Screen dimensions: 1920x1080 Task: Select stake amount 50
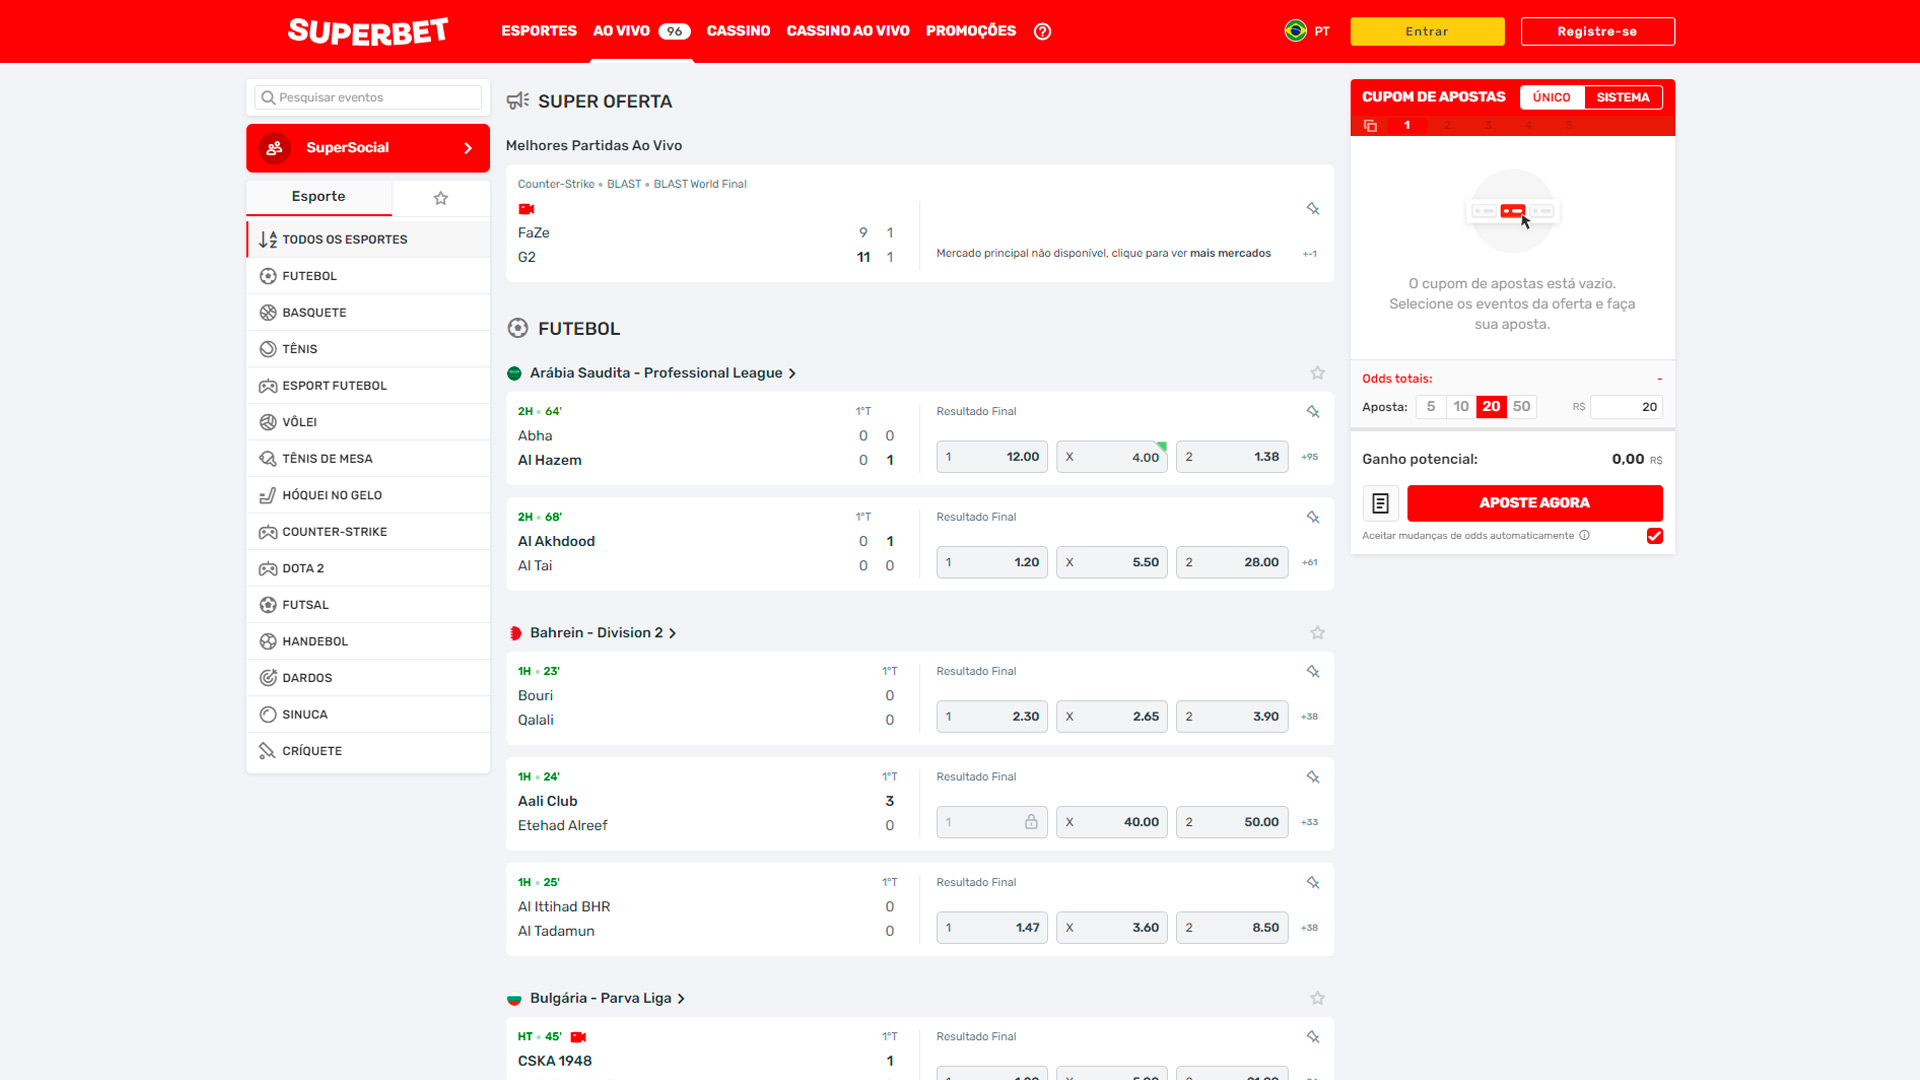[1522, 407]
